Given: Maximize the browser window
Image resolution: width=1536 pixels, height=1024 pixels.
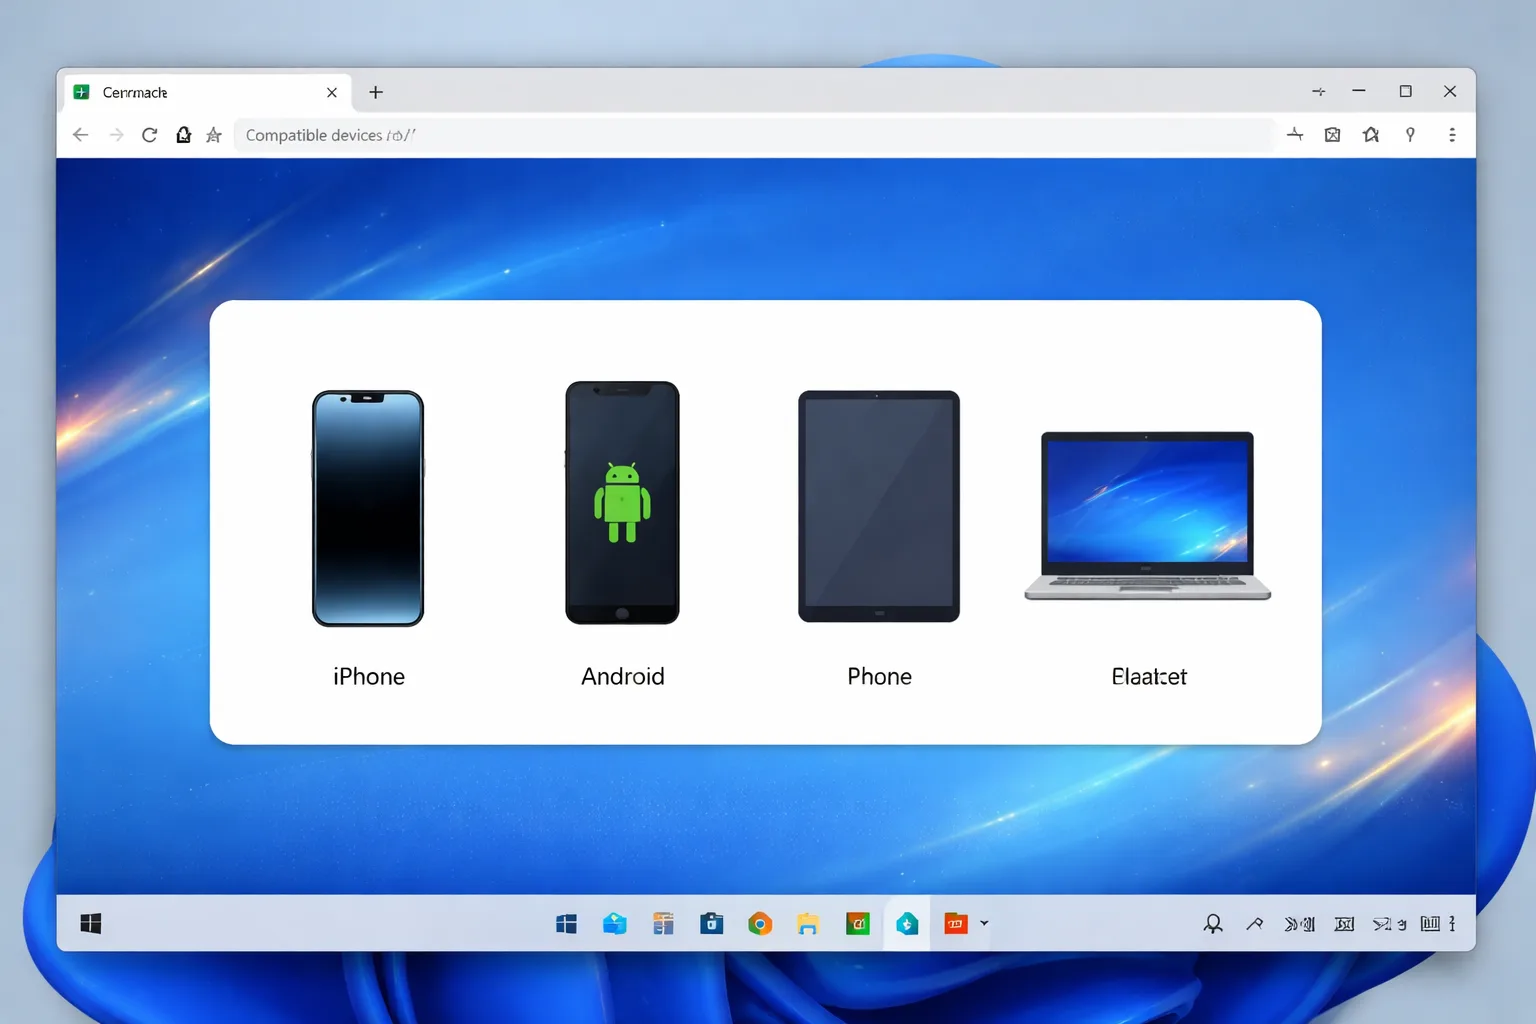Looking at the screenshot, I should click(x=1405, y=91).
